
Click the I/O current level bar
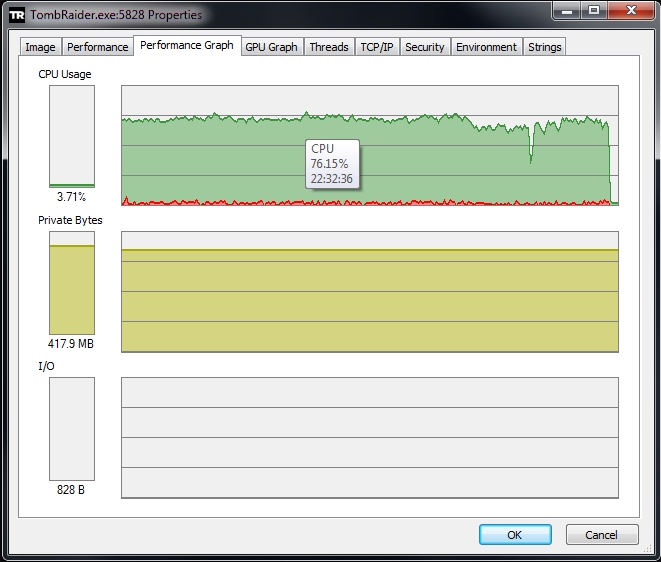pos(72,429)
